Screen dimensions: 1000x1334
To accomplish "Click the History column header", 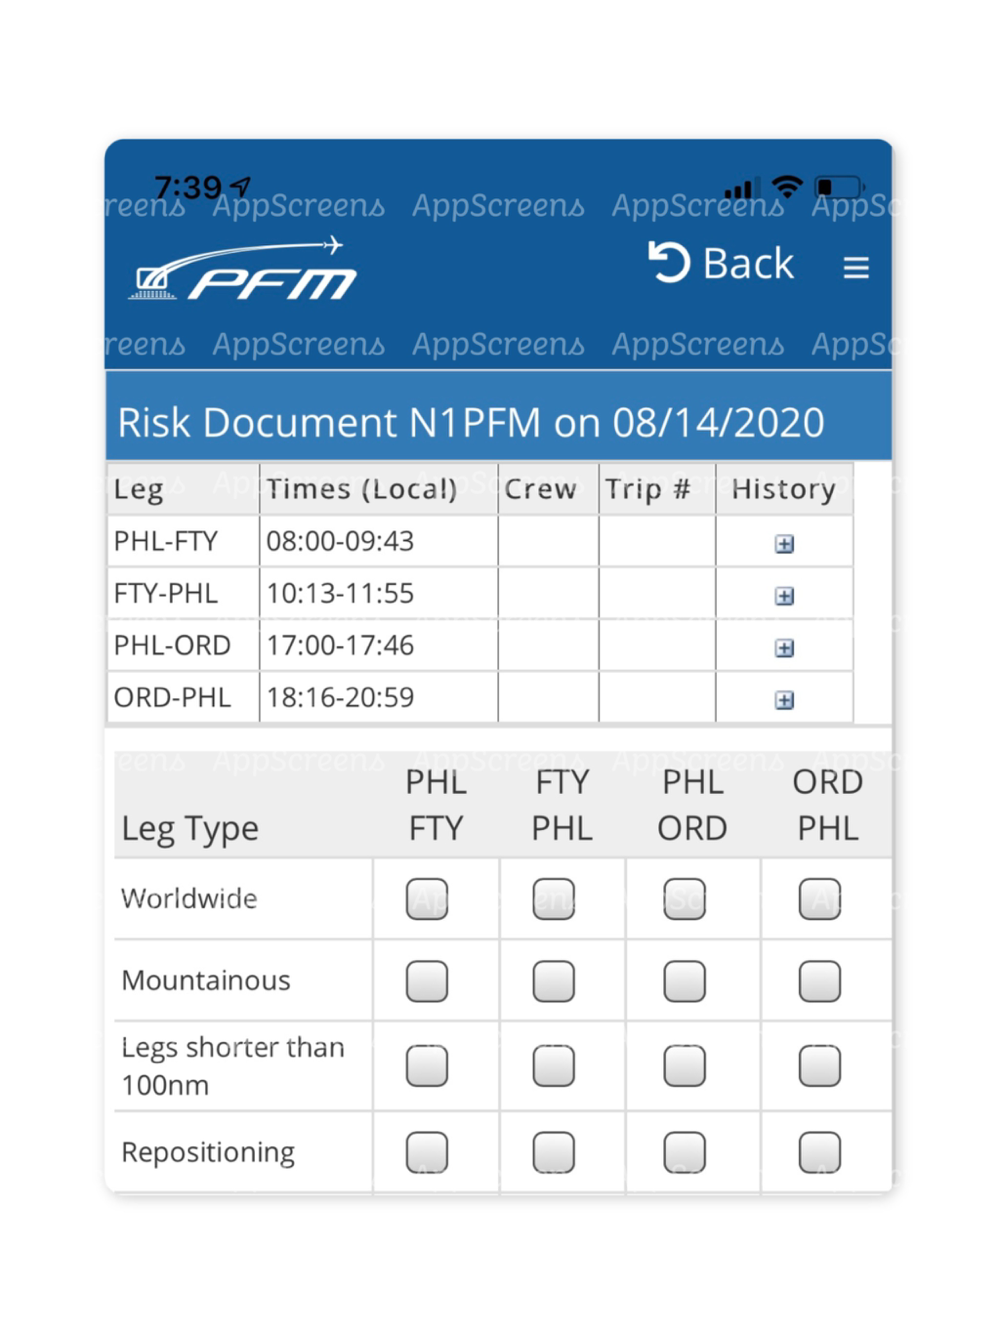I will click(x=784, y=489).
